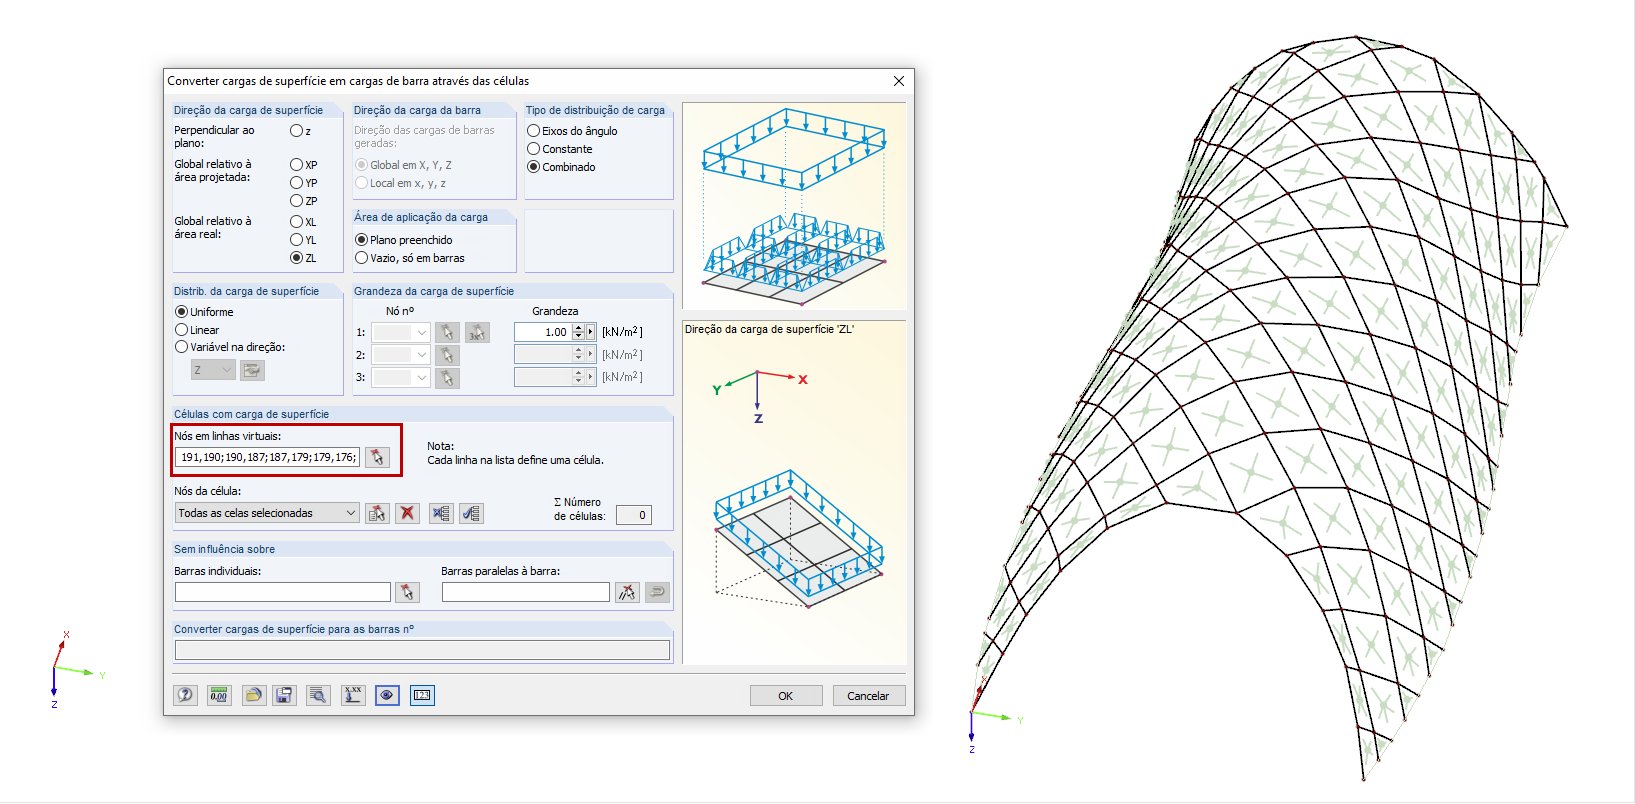Adjust the Grandeza 1.00 spinner arrows
Screen dimensions: 1635x804
click(x=578, y=332)
